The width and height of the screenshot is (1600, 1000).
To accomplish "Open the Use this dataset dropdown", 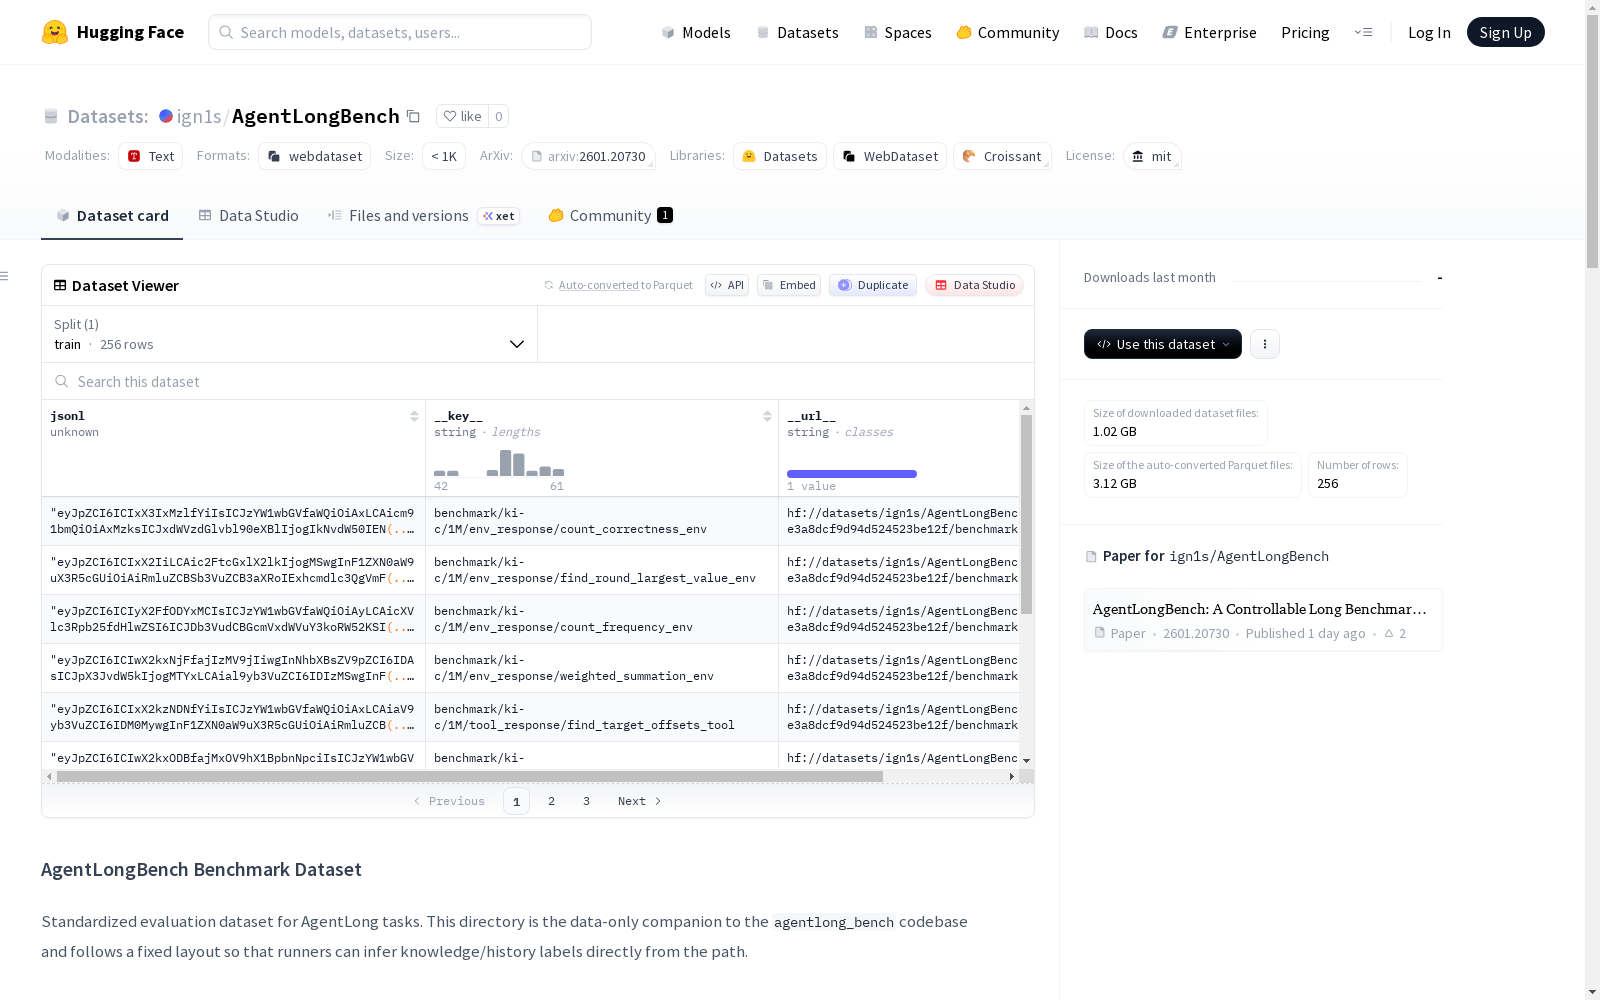I will pos(1163,344).
